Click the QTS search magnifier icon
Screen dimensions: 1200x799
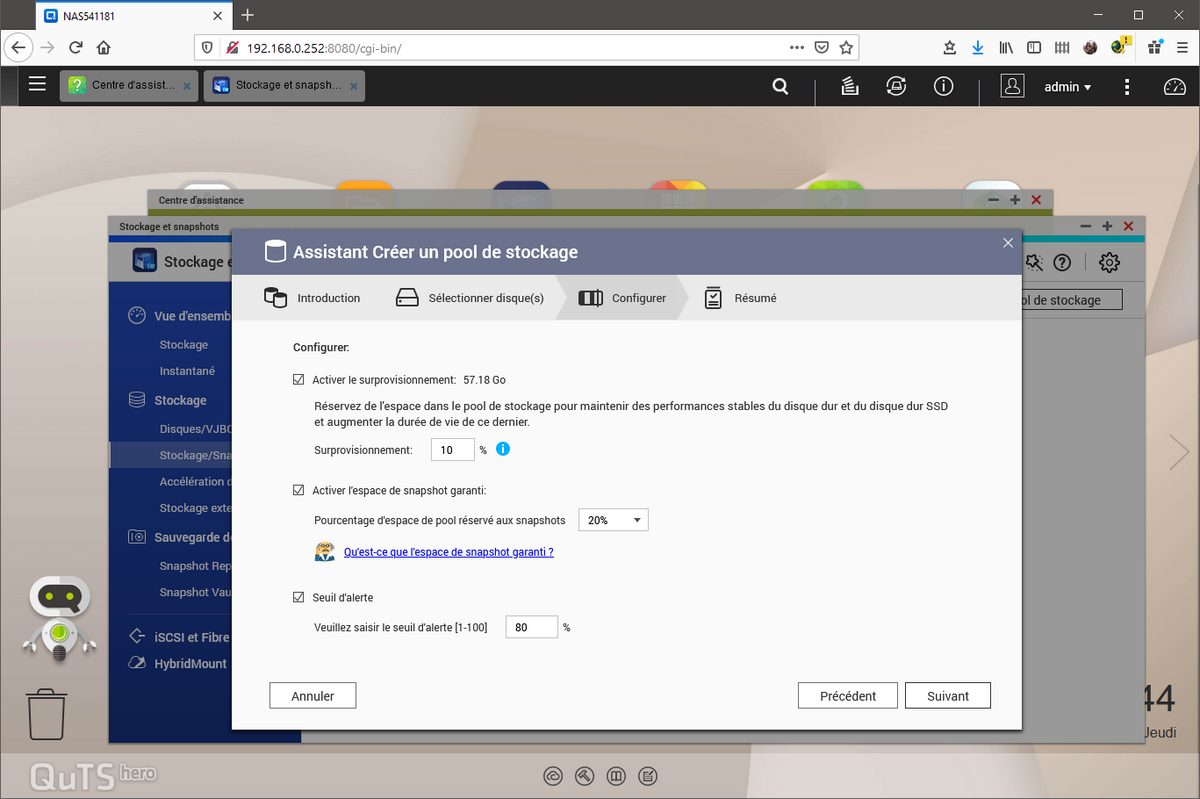pos(781,87)
